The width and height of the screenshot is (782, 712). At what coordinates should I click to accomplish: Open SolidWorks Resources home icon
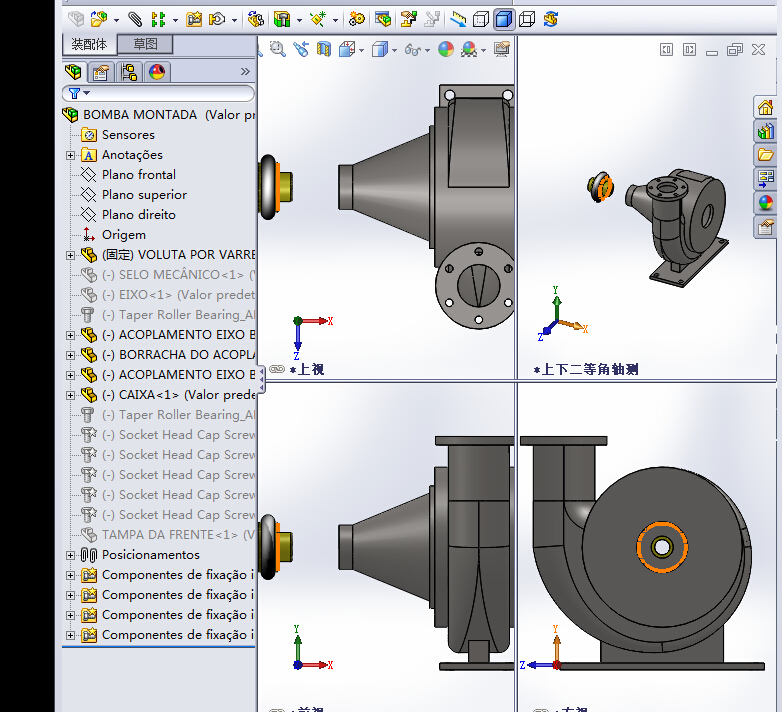click(x=765, y=108)
